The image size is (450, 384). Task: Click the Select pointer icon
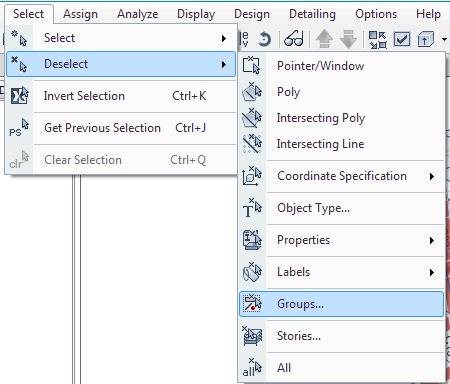(19, 38)
